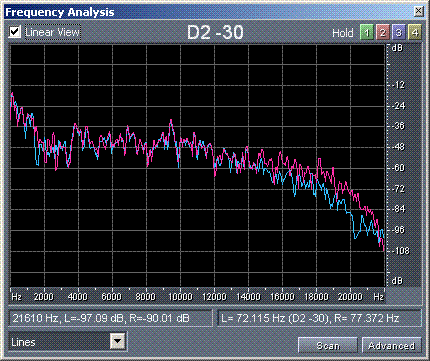Click the red Hold 2 button
The image size is (430, 361).
[x=383, y=33]
